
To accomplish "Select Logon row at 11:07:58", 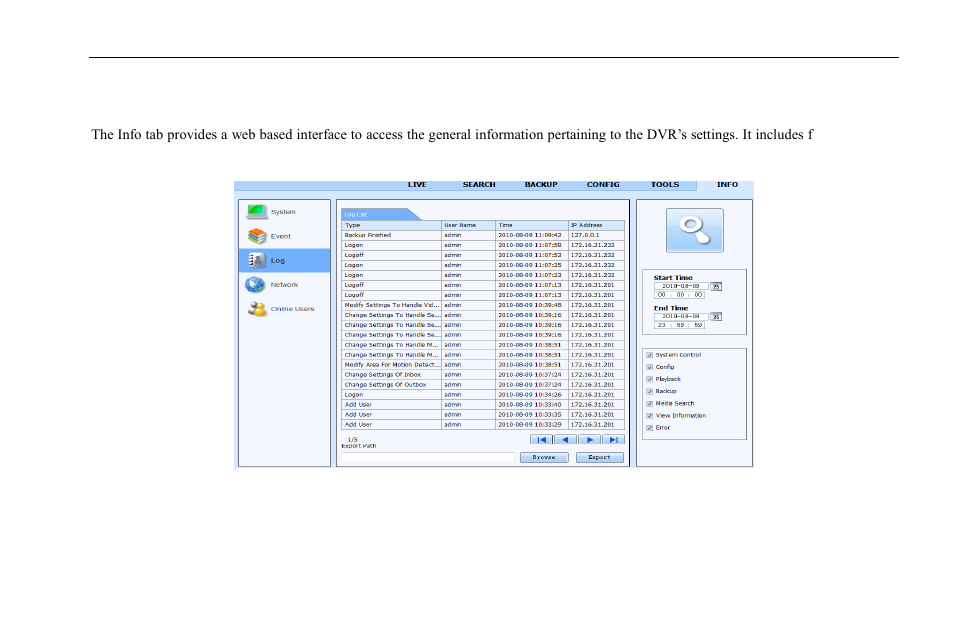I will (483, 245).
